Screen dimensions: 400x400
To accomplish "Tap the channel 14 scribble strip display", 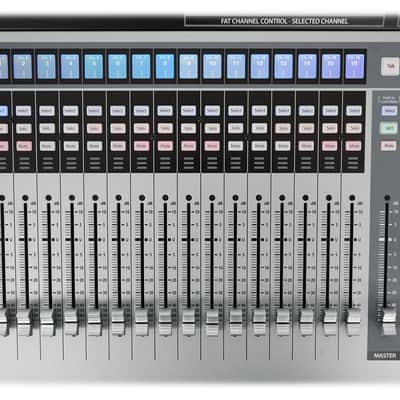I will click(x=307, y=67).
